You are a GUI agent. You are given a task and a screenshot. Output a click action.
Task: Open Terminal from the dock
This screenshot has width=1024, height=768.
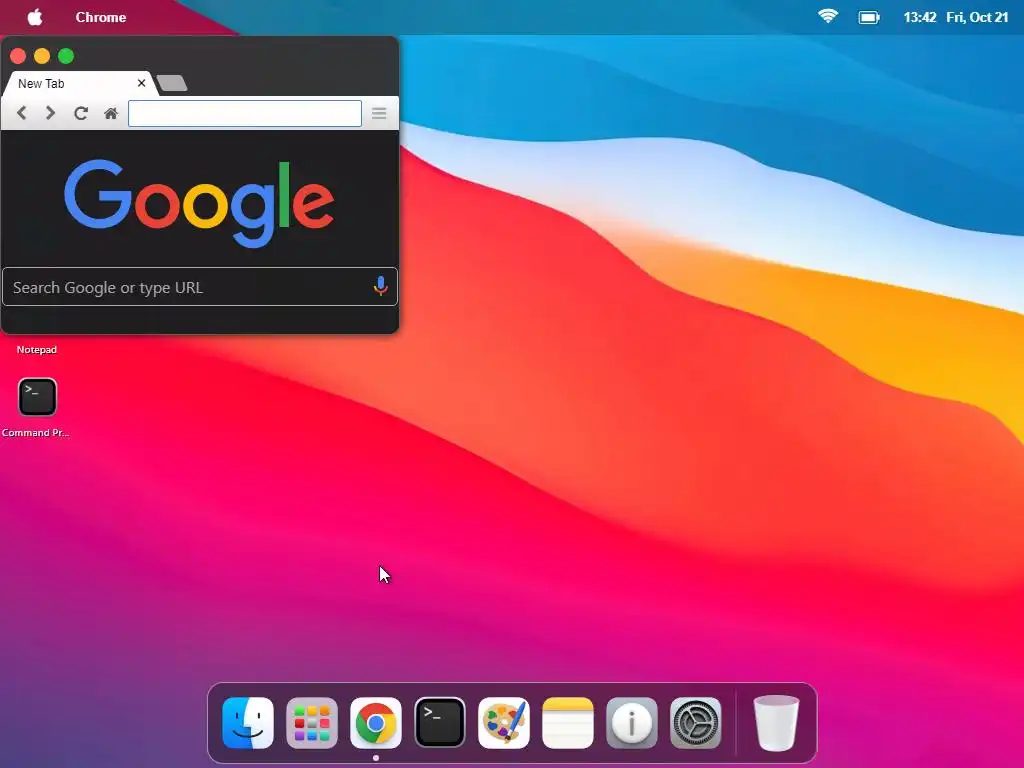440,722
